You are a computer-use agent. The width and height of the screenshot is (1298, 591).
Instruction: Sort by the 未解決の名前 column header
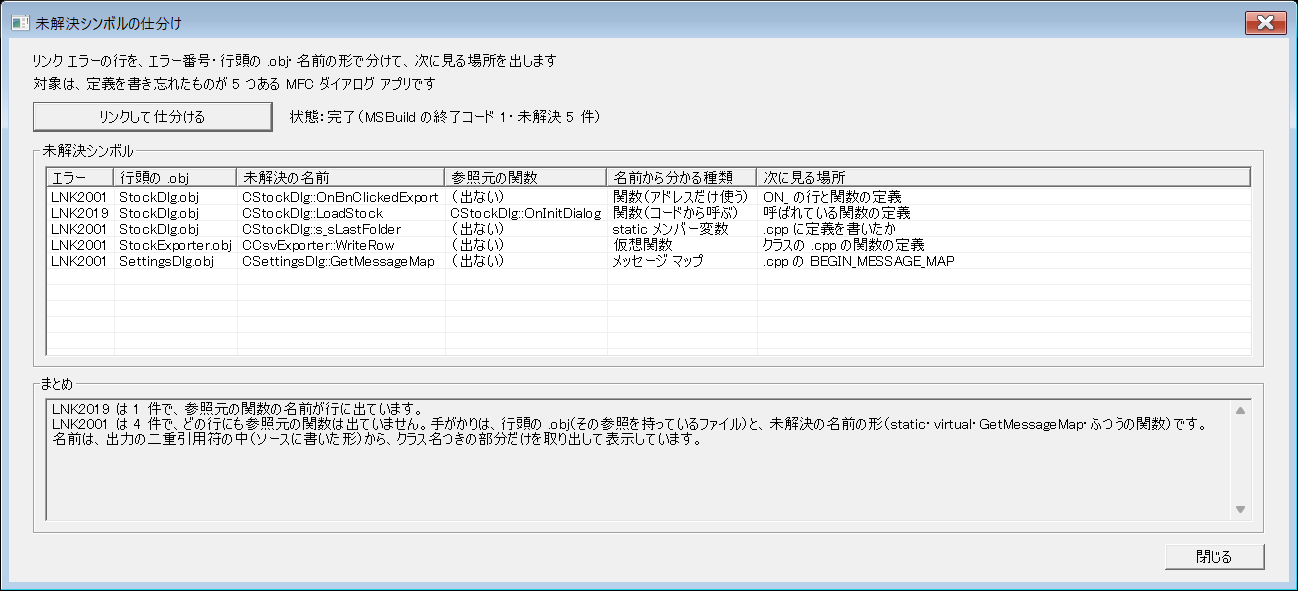(x=341, y=177)
